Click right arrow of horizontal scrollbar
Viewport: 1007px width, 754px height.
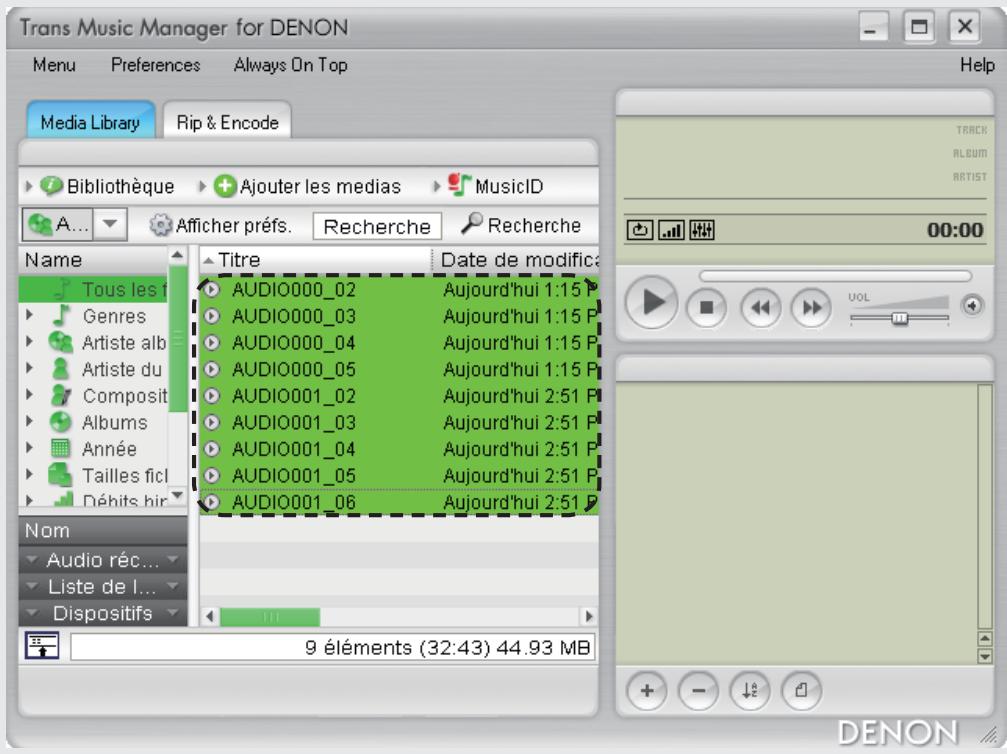[589, 617]
